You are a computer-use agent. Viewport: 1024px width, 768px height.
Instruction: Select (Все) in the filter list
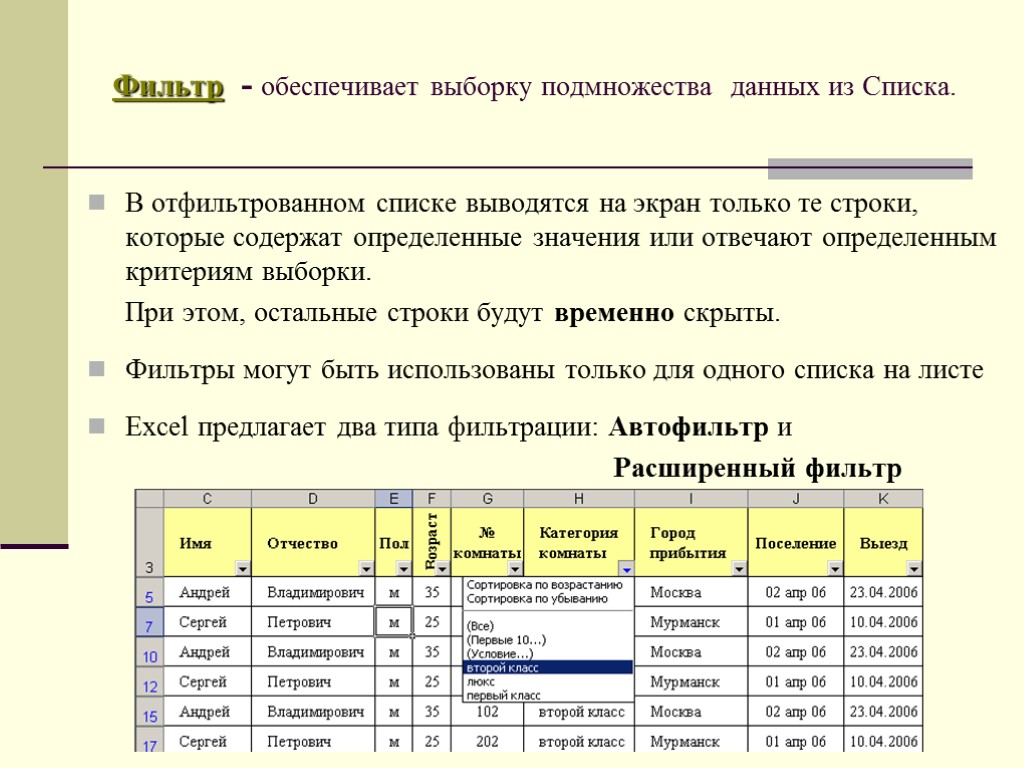pyautogui.click(x=480, y=626)
